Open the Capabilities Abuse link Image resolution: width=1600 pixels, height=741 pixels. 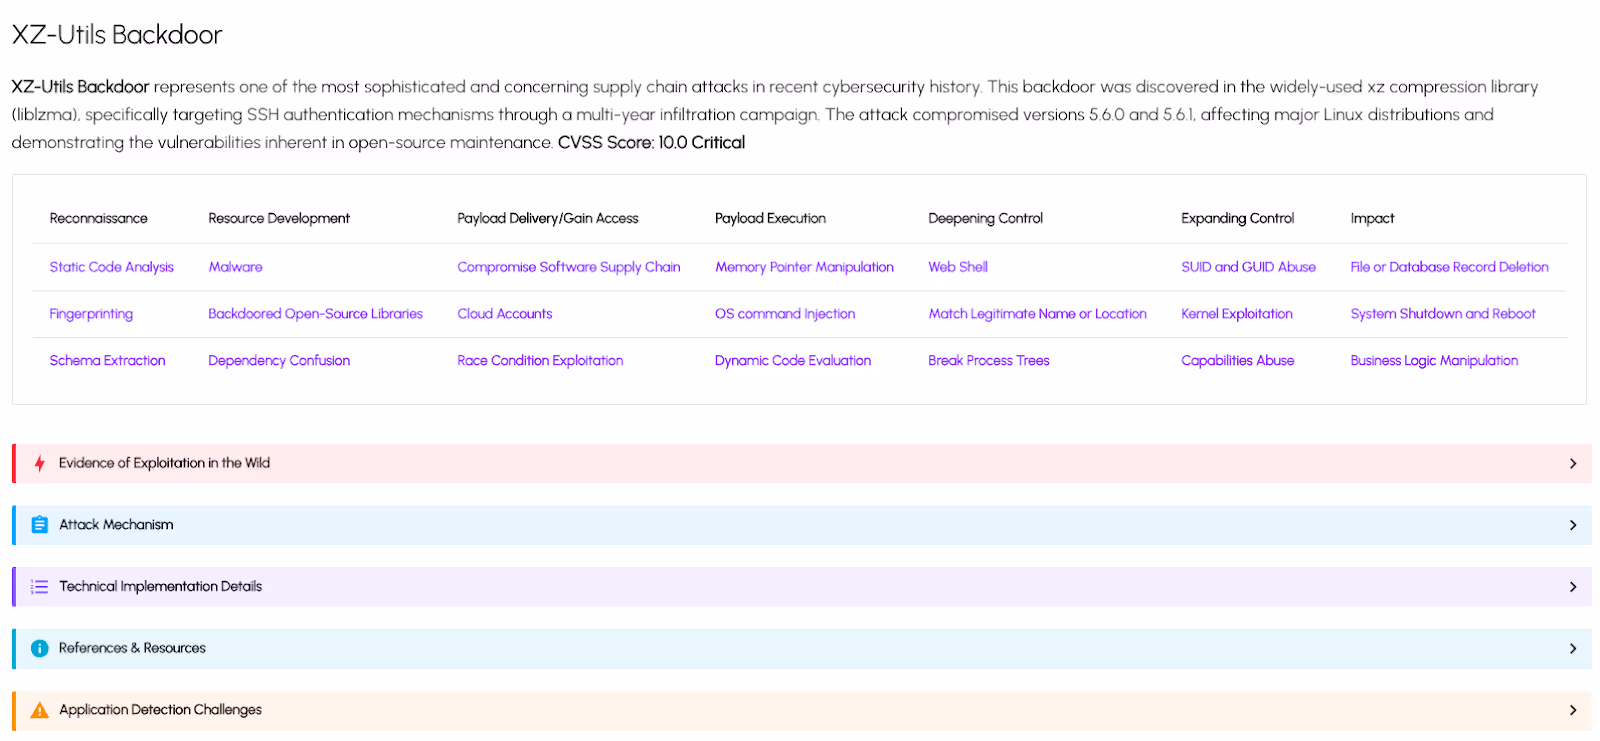point(1237,361)
